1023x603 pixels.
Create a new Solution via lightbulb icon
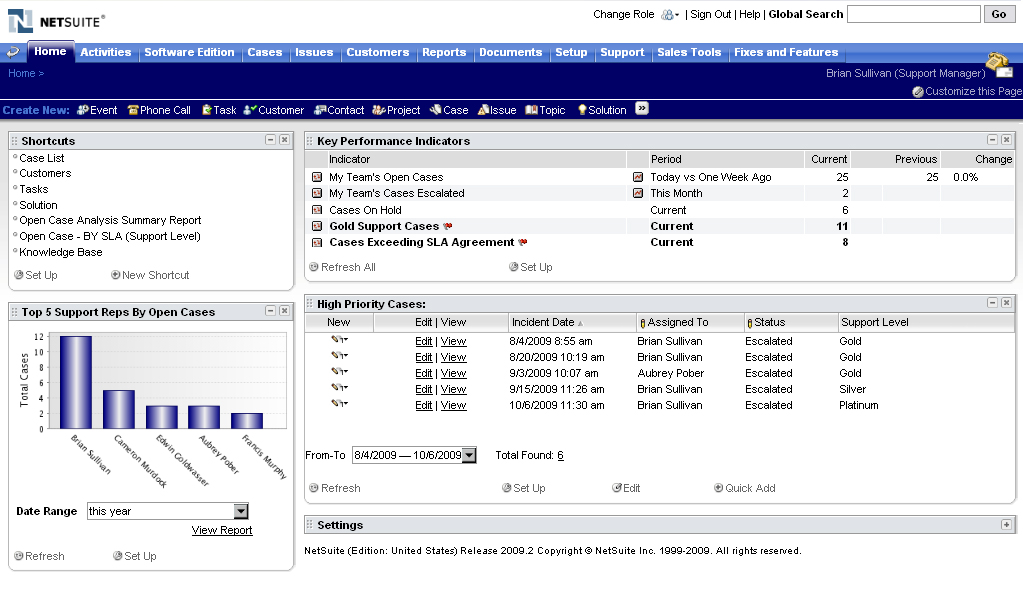(582, 110)
